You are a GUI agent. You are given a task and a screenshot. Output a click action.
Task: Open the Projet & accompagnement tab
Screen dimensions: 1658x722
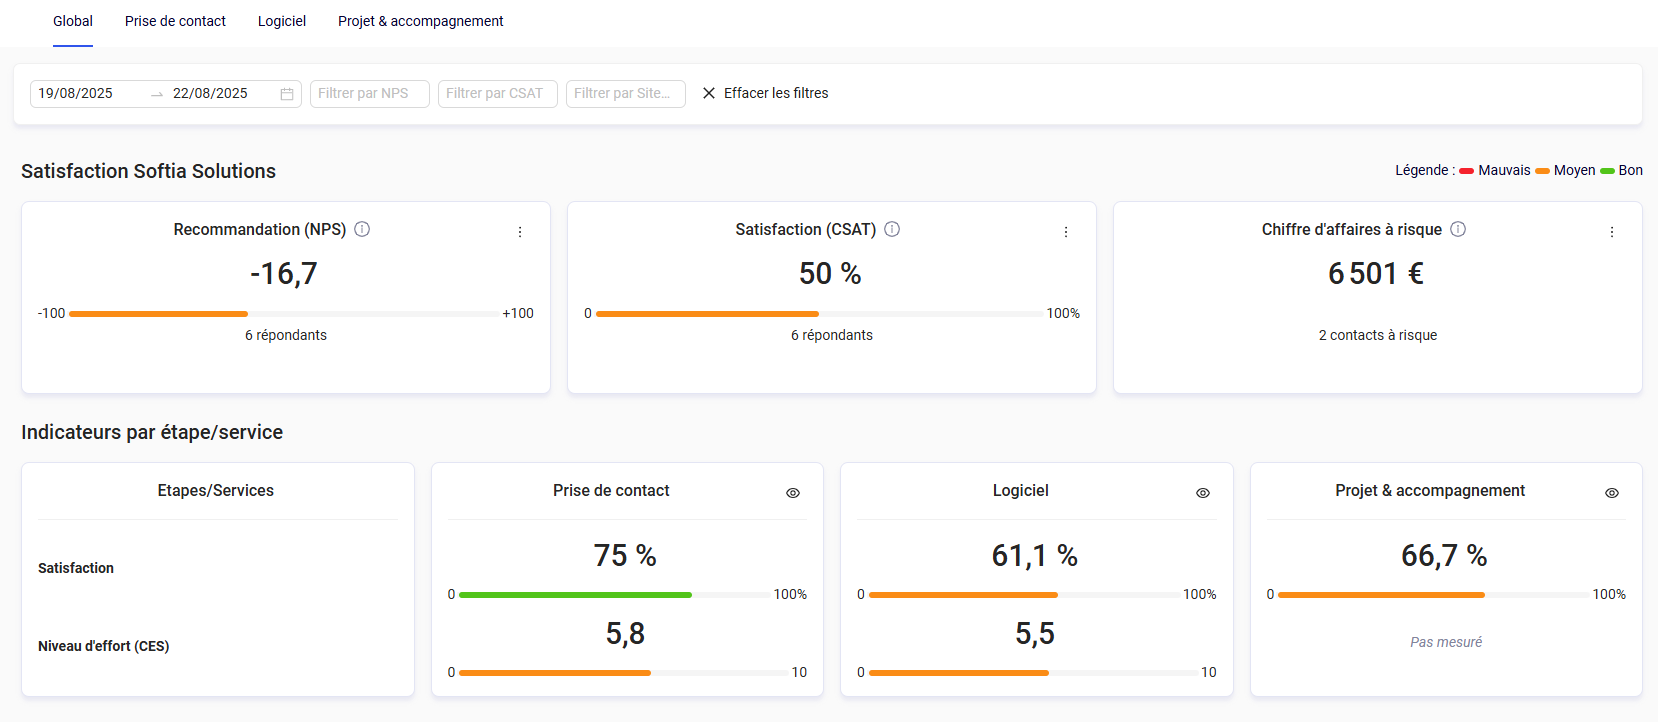click(x=420, y=21)
